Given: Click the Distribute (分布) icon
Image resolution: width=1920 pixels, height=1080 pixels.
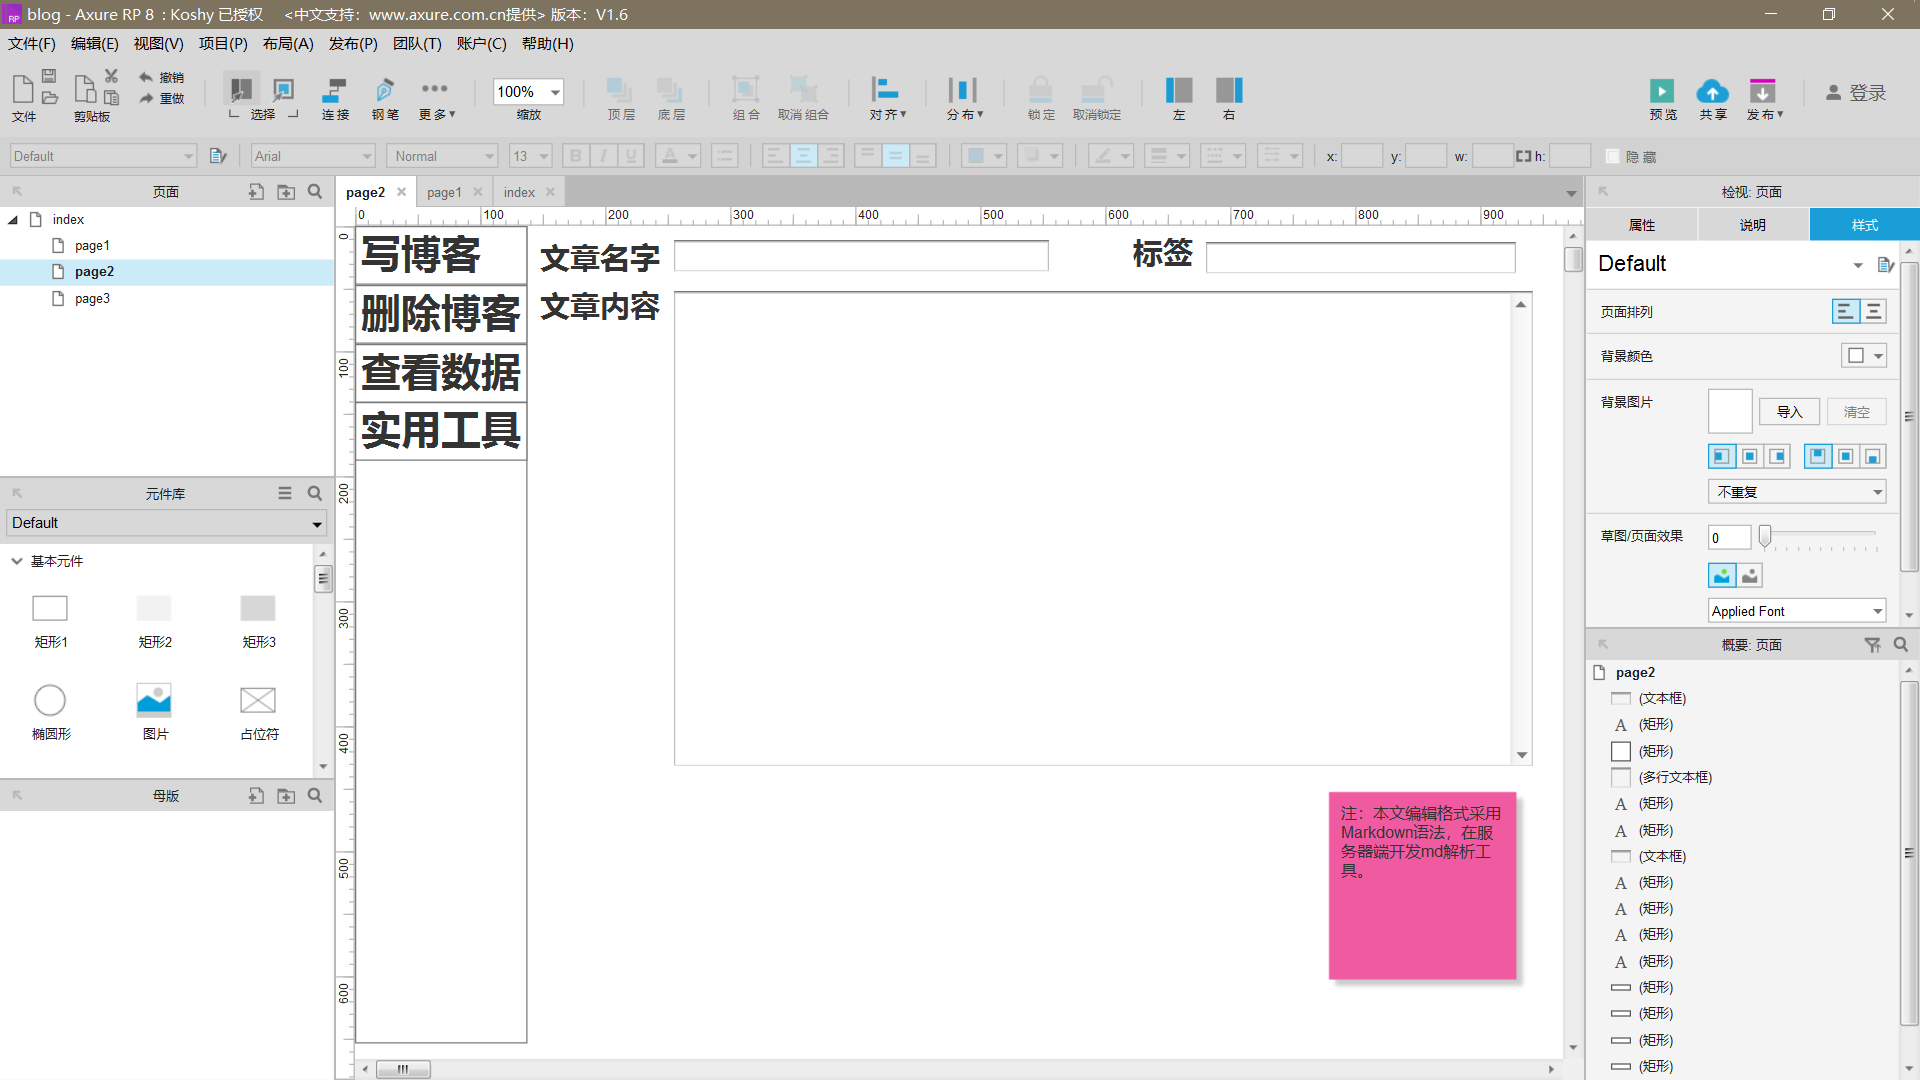Looking at the screenshot, I should point(963,90).
